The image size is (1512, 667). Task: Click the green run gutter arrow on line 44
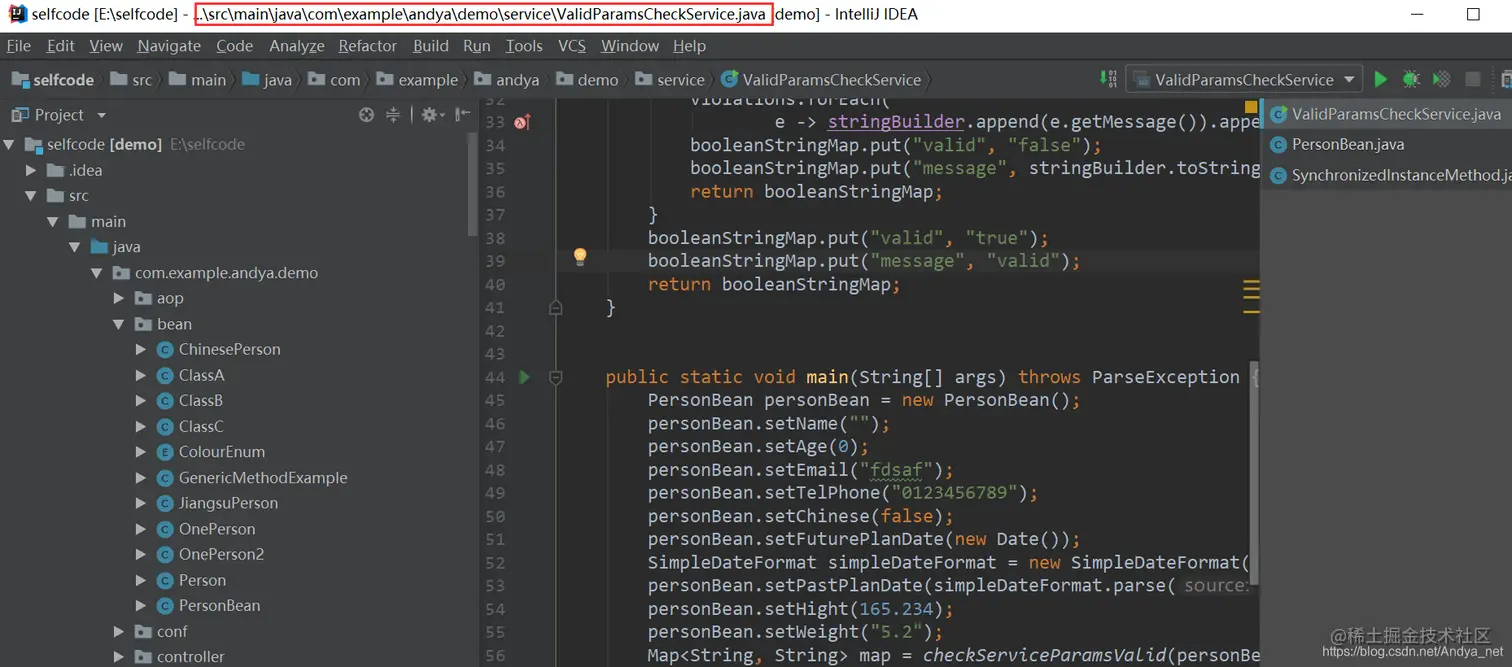point(524,377)
